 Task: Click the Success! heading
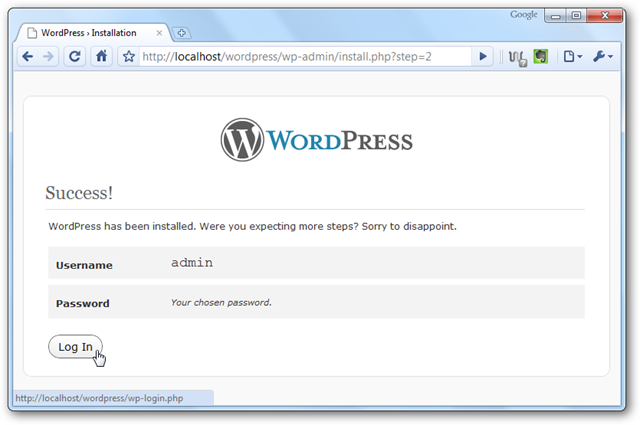(79, 193)
